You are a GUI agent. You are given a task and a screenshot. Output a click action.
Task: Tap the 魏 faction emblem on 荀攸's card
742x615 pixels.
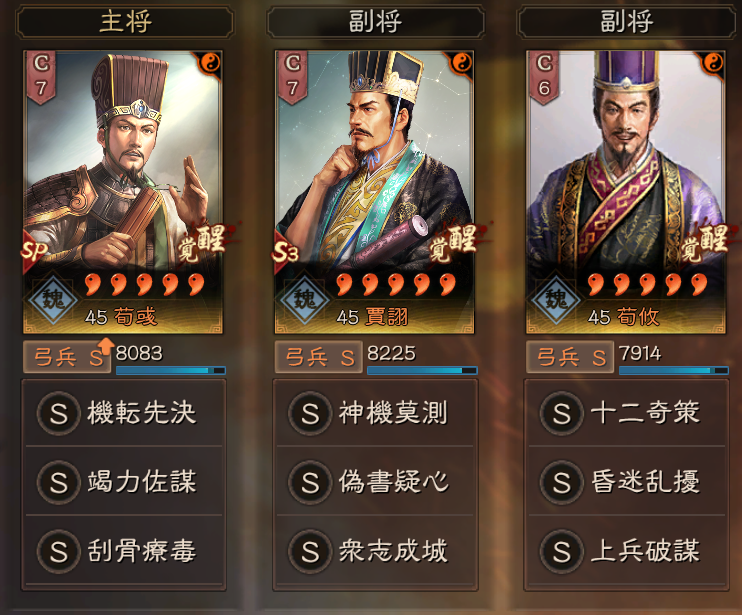coord(556,299)
